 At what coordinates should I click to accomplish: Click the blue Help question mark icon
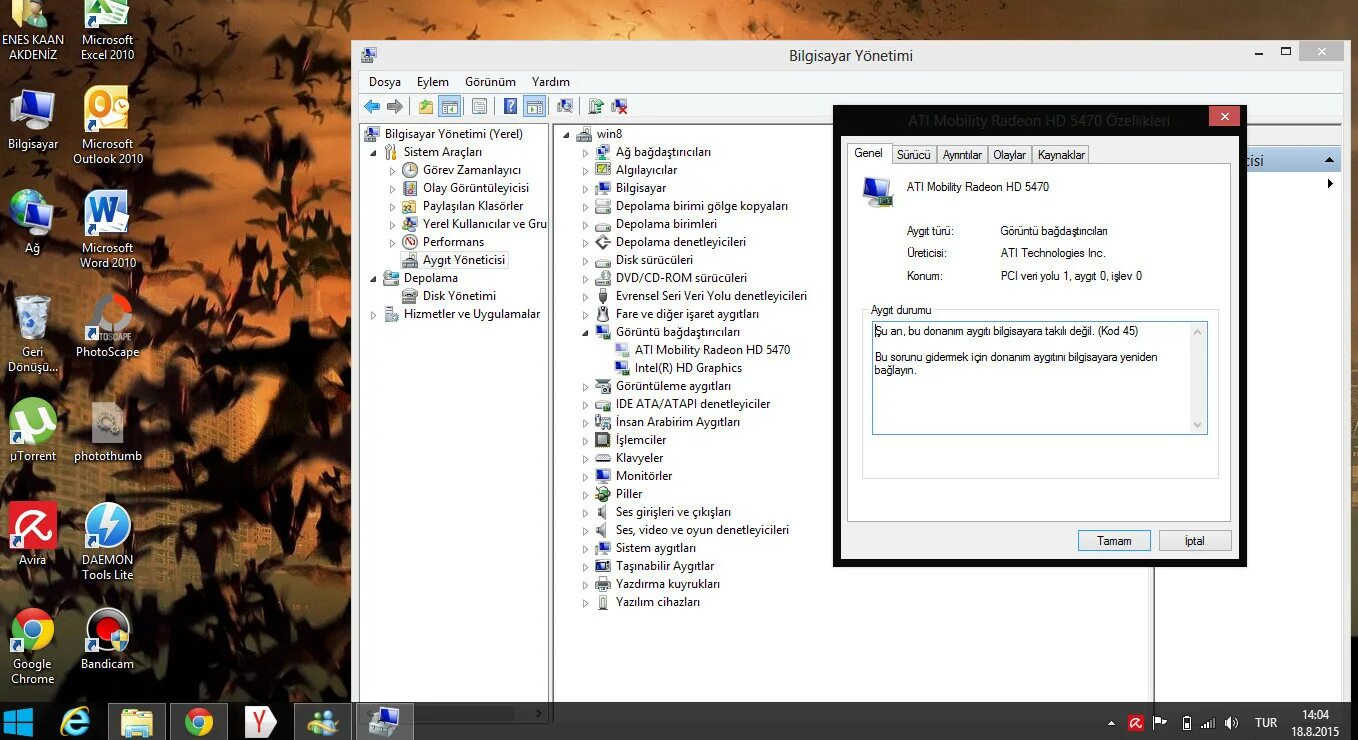[x=511, y=107]
